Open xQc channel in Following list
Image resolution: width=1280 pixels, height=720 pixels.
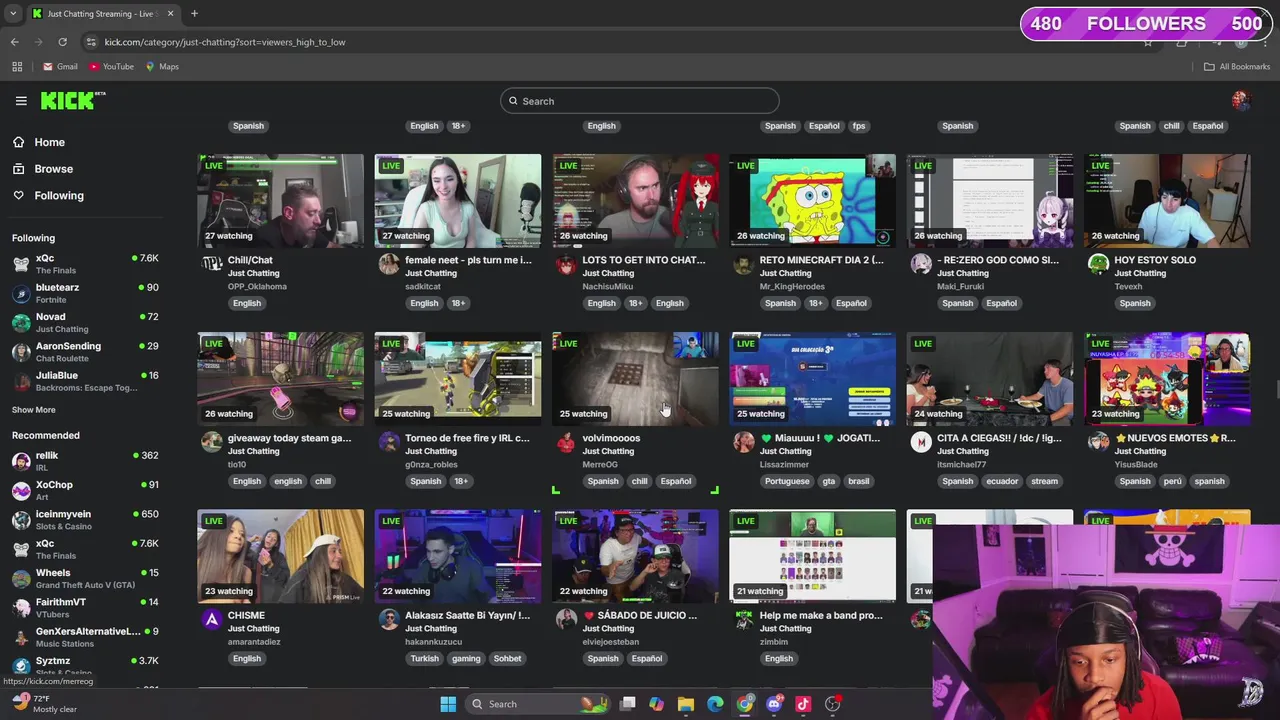coord(84,264)
